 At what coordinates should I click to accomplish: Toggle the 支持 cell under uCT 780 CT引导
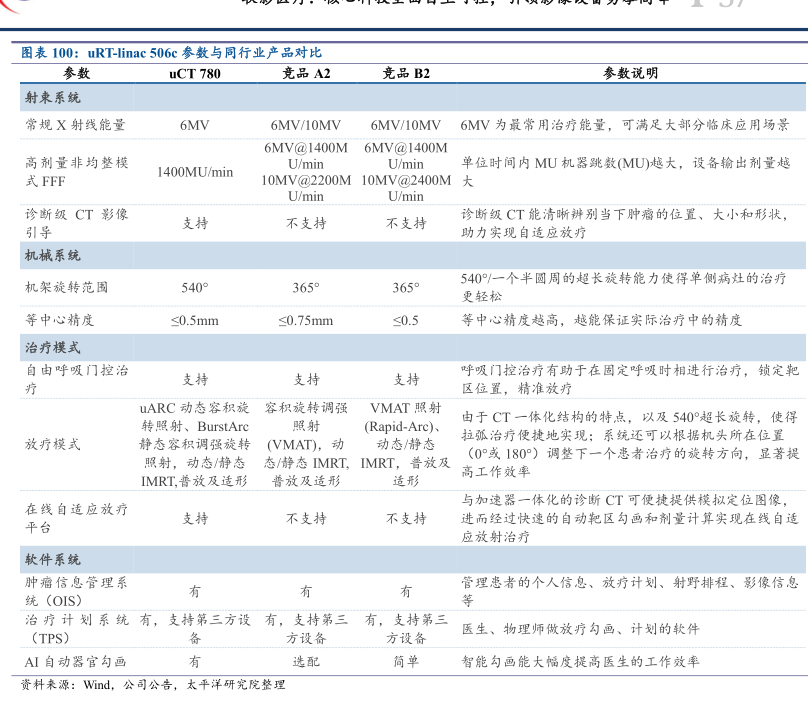194,223
